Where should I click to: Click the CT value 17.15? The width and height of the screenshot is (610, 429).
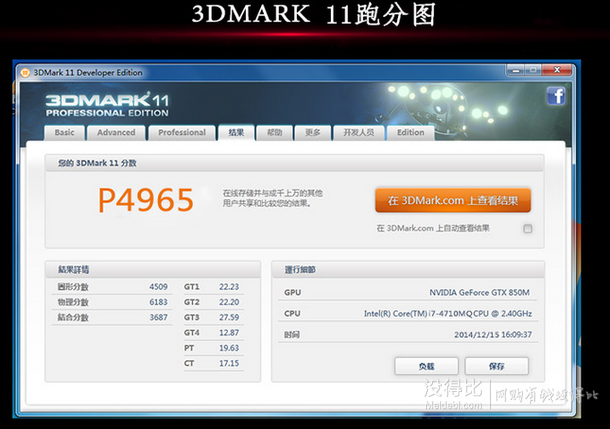point(229,363)
